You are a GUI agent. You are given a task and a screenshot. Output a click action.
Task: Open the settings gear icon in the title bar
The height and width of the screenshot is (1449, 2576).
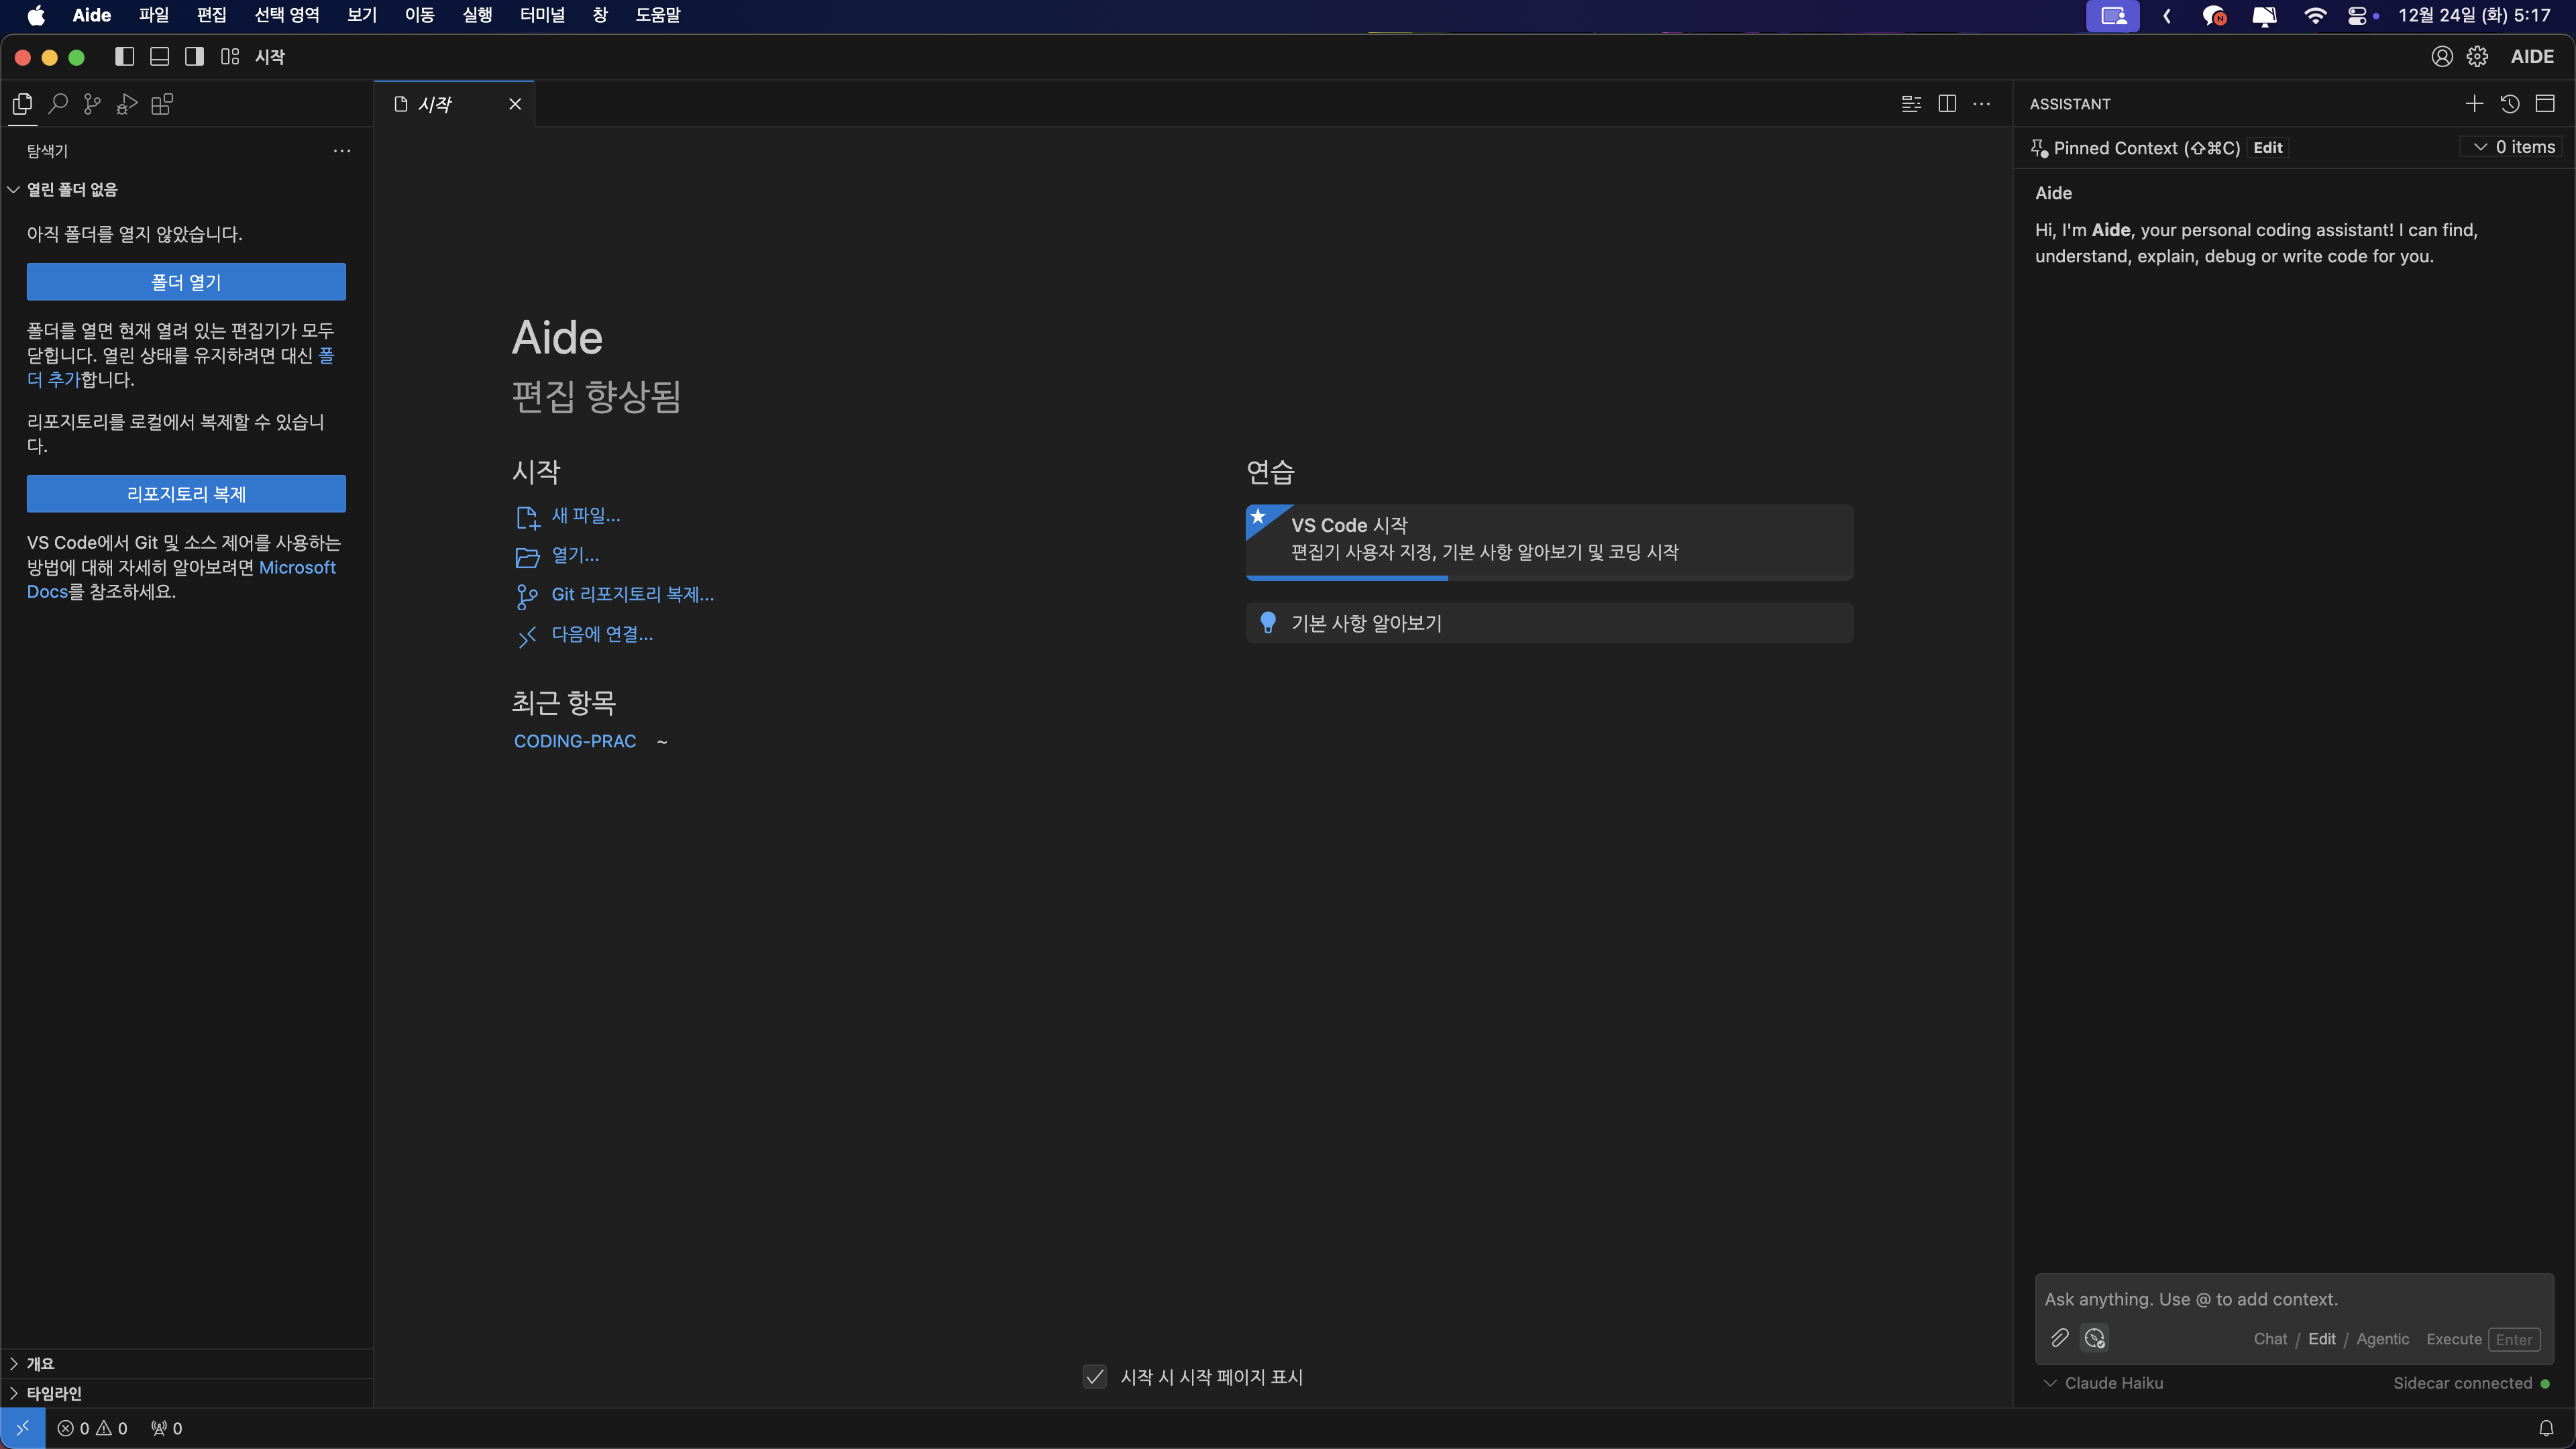[x=2477, y=57]
